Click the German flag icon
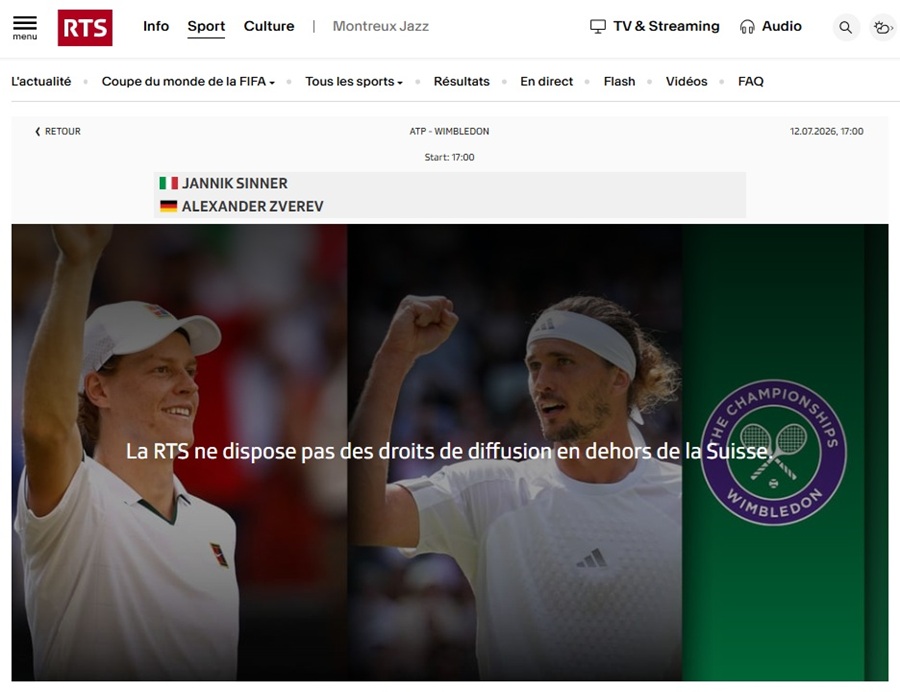Screen dimensions: 900x692 point(169,206)
